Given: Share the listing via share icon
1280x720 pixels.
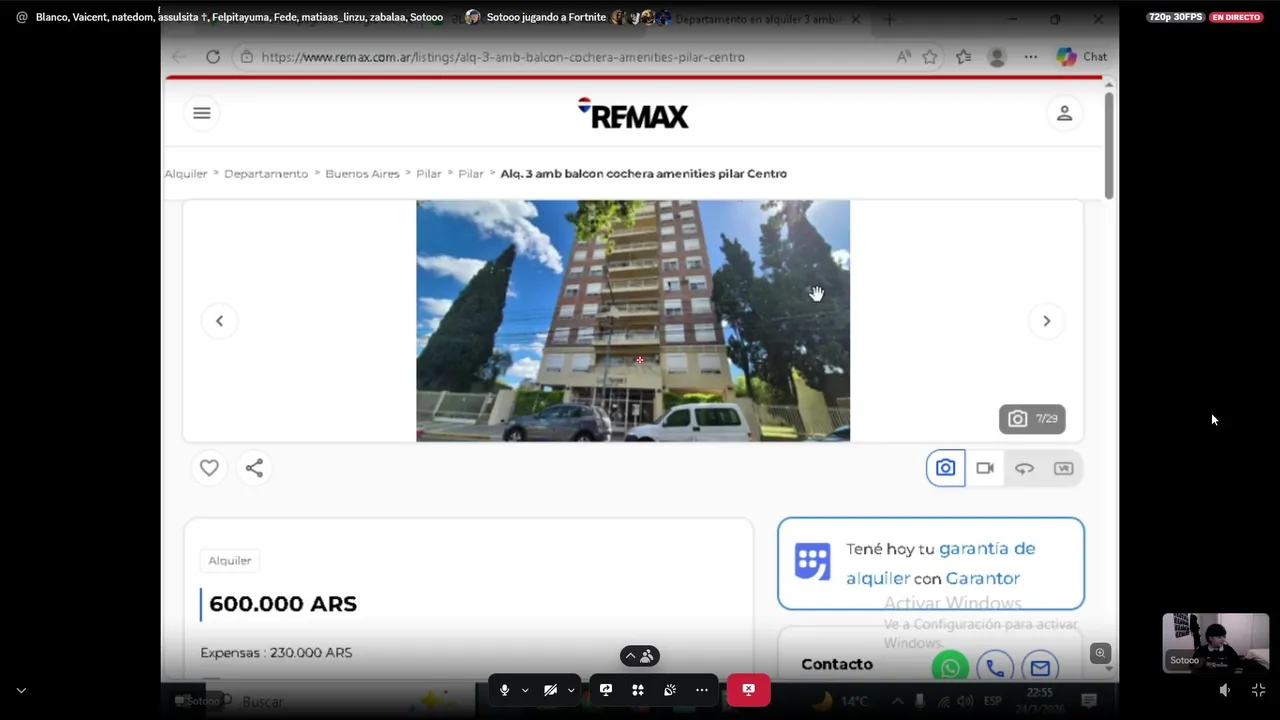Looking at the screenshot, I should [x=254, y=468].
